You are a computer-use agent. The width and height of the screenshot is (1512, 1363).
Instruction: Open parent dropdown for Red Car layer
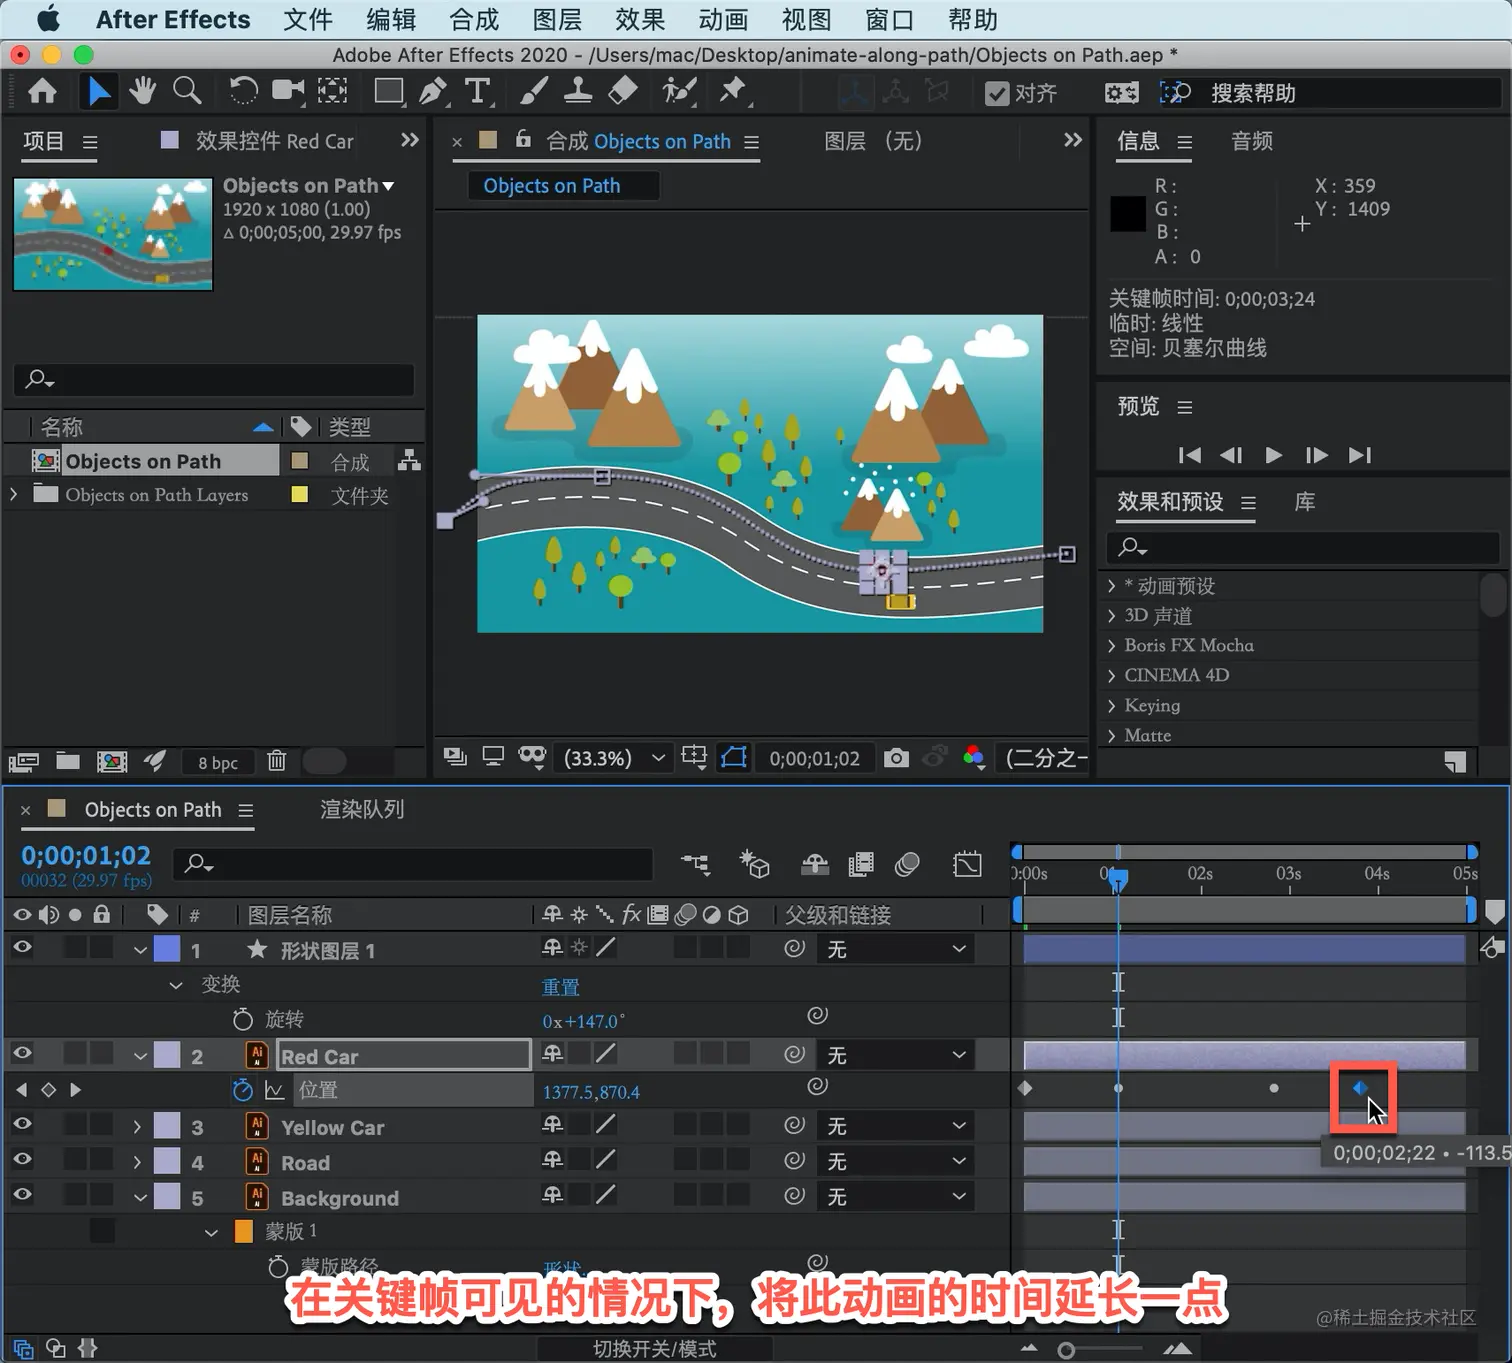click(x=896, y=1056)
